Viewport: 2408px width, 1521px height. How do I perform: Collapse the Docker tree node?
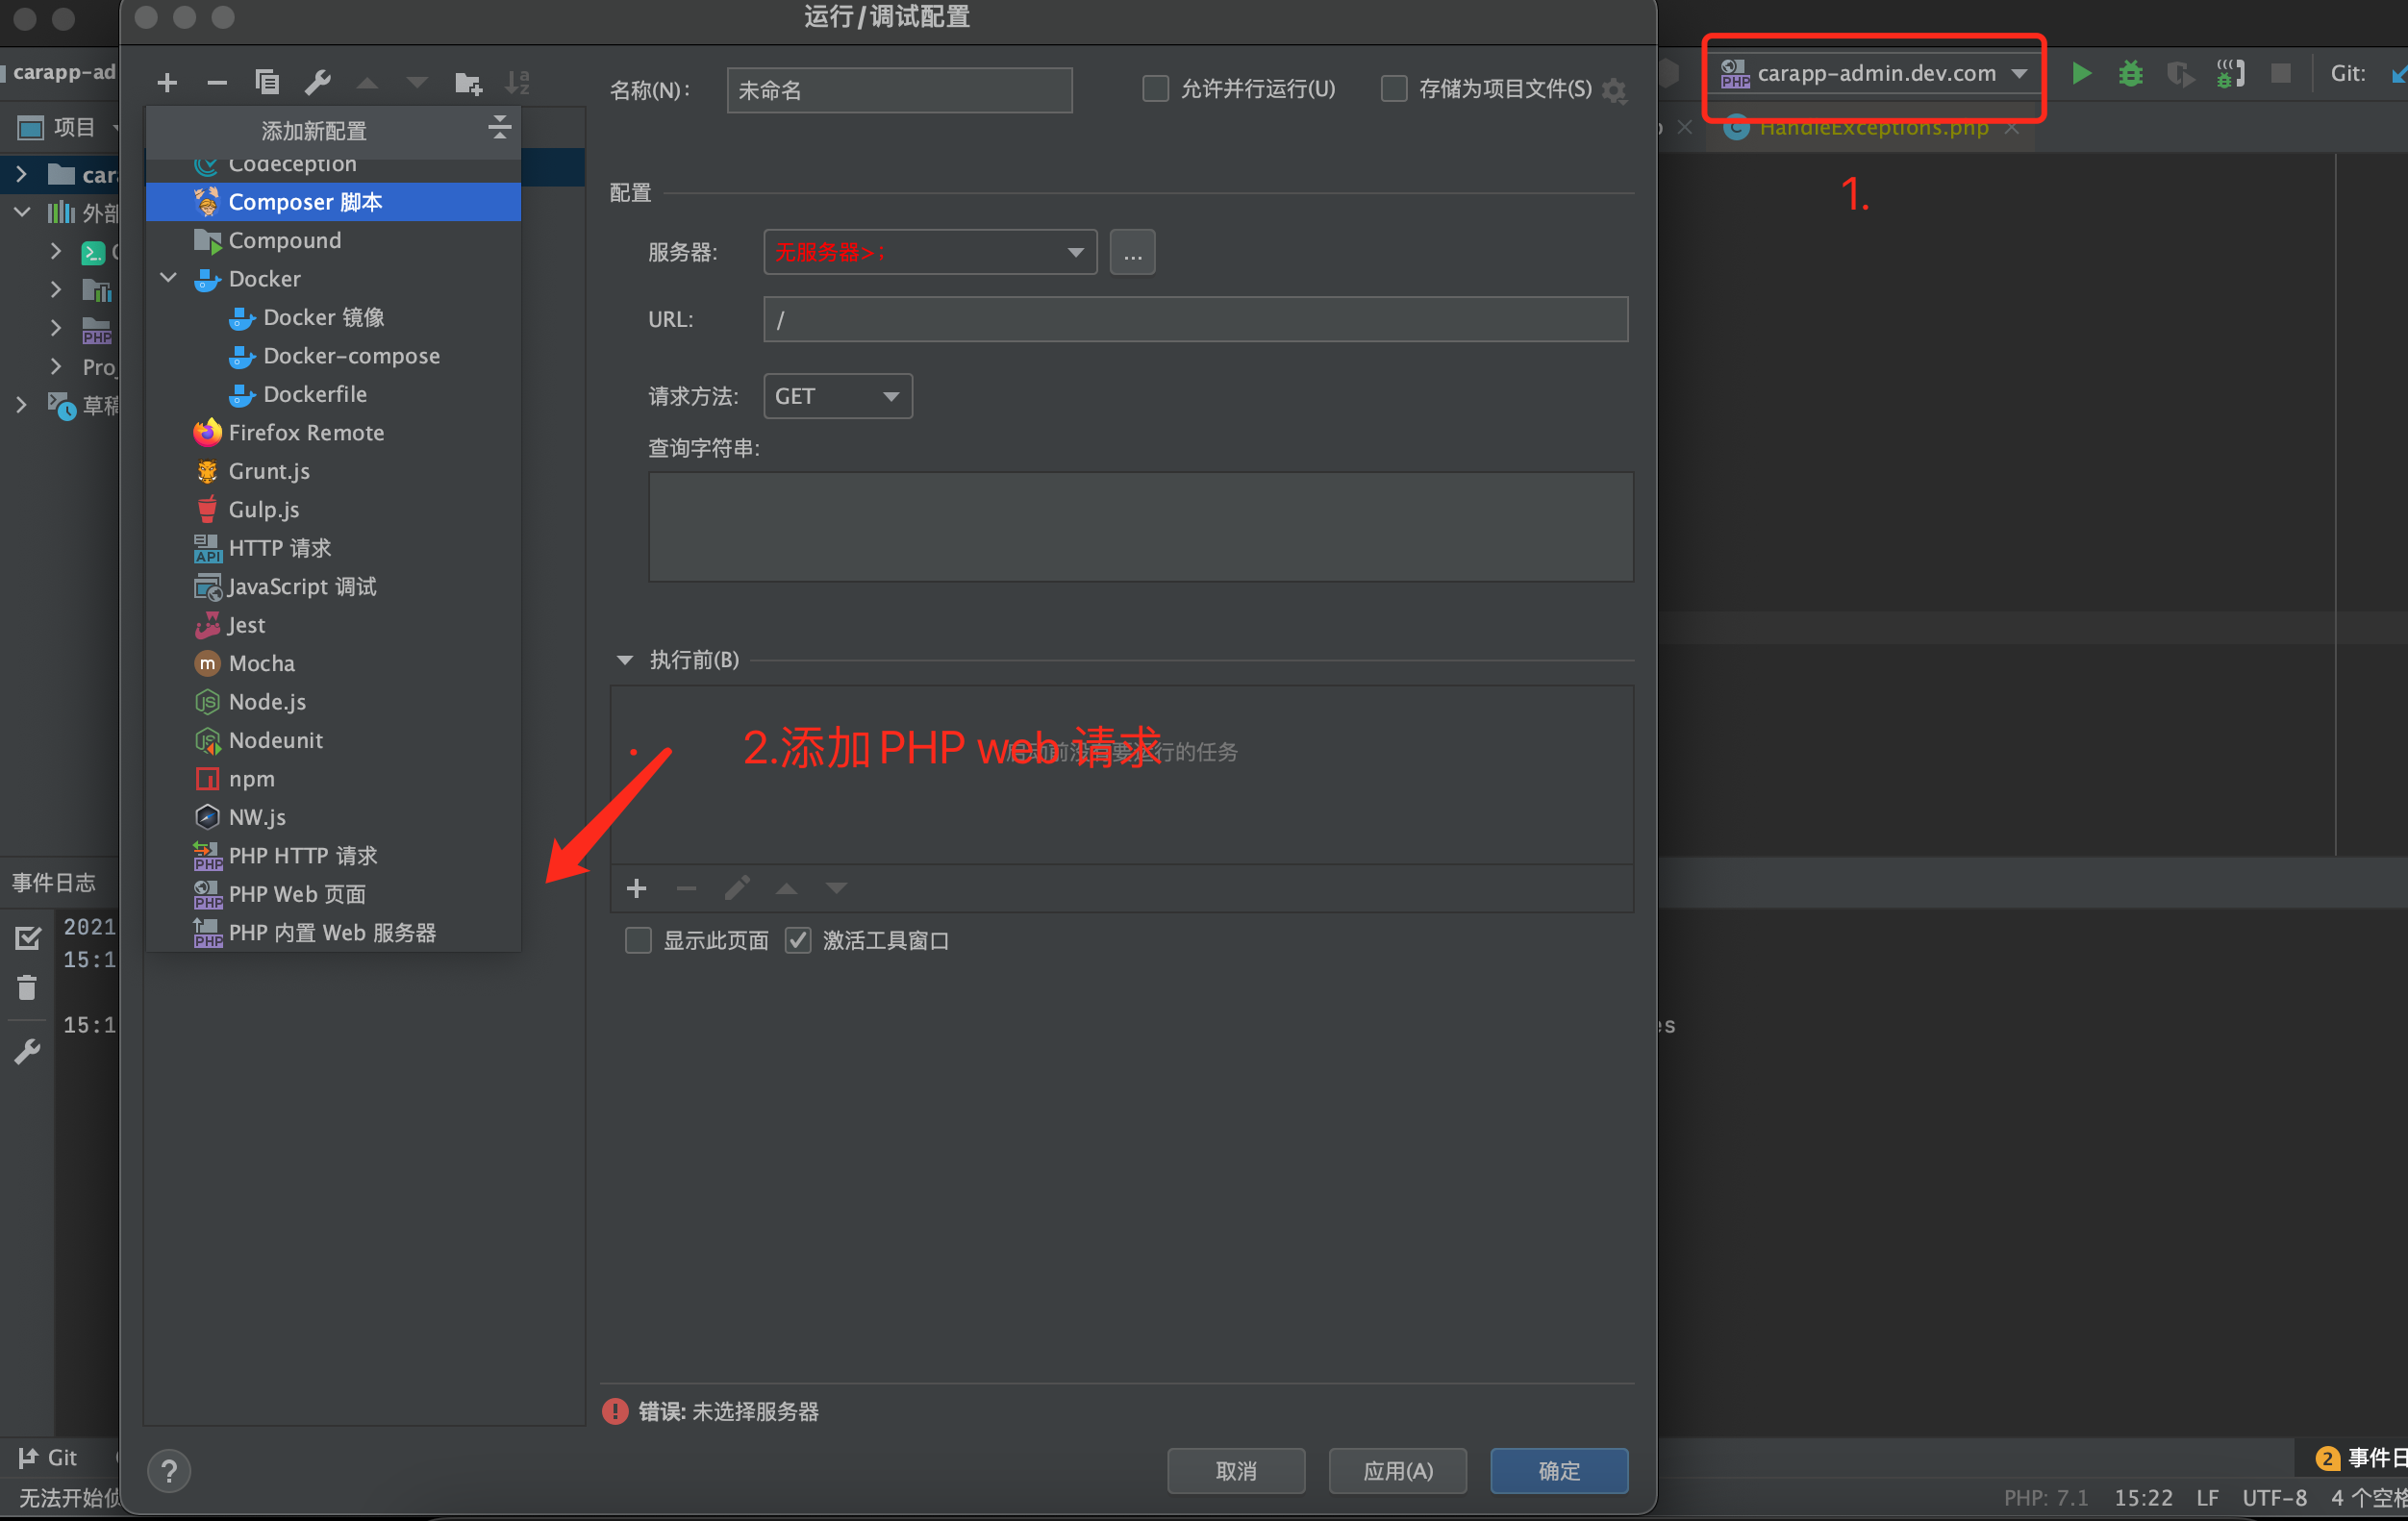click(x=169, y=278)
